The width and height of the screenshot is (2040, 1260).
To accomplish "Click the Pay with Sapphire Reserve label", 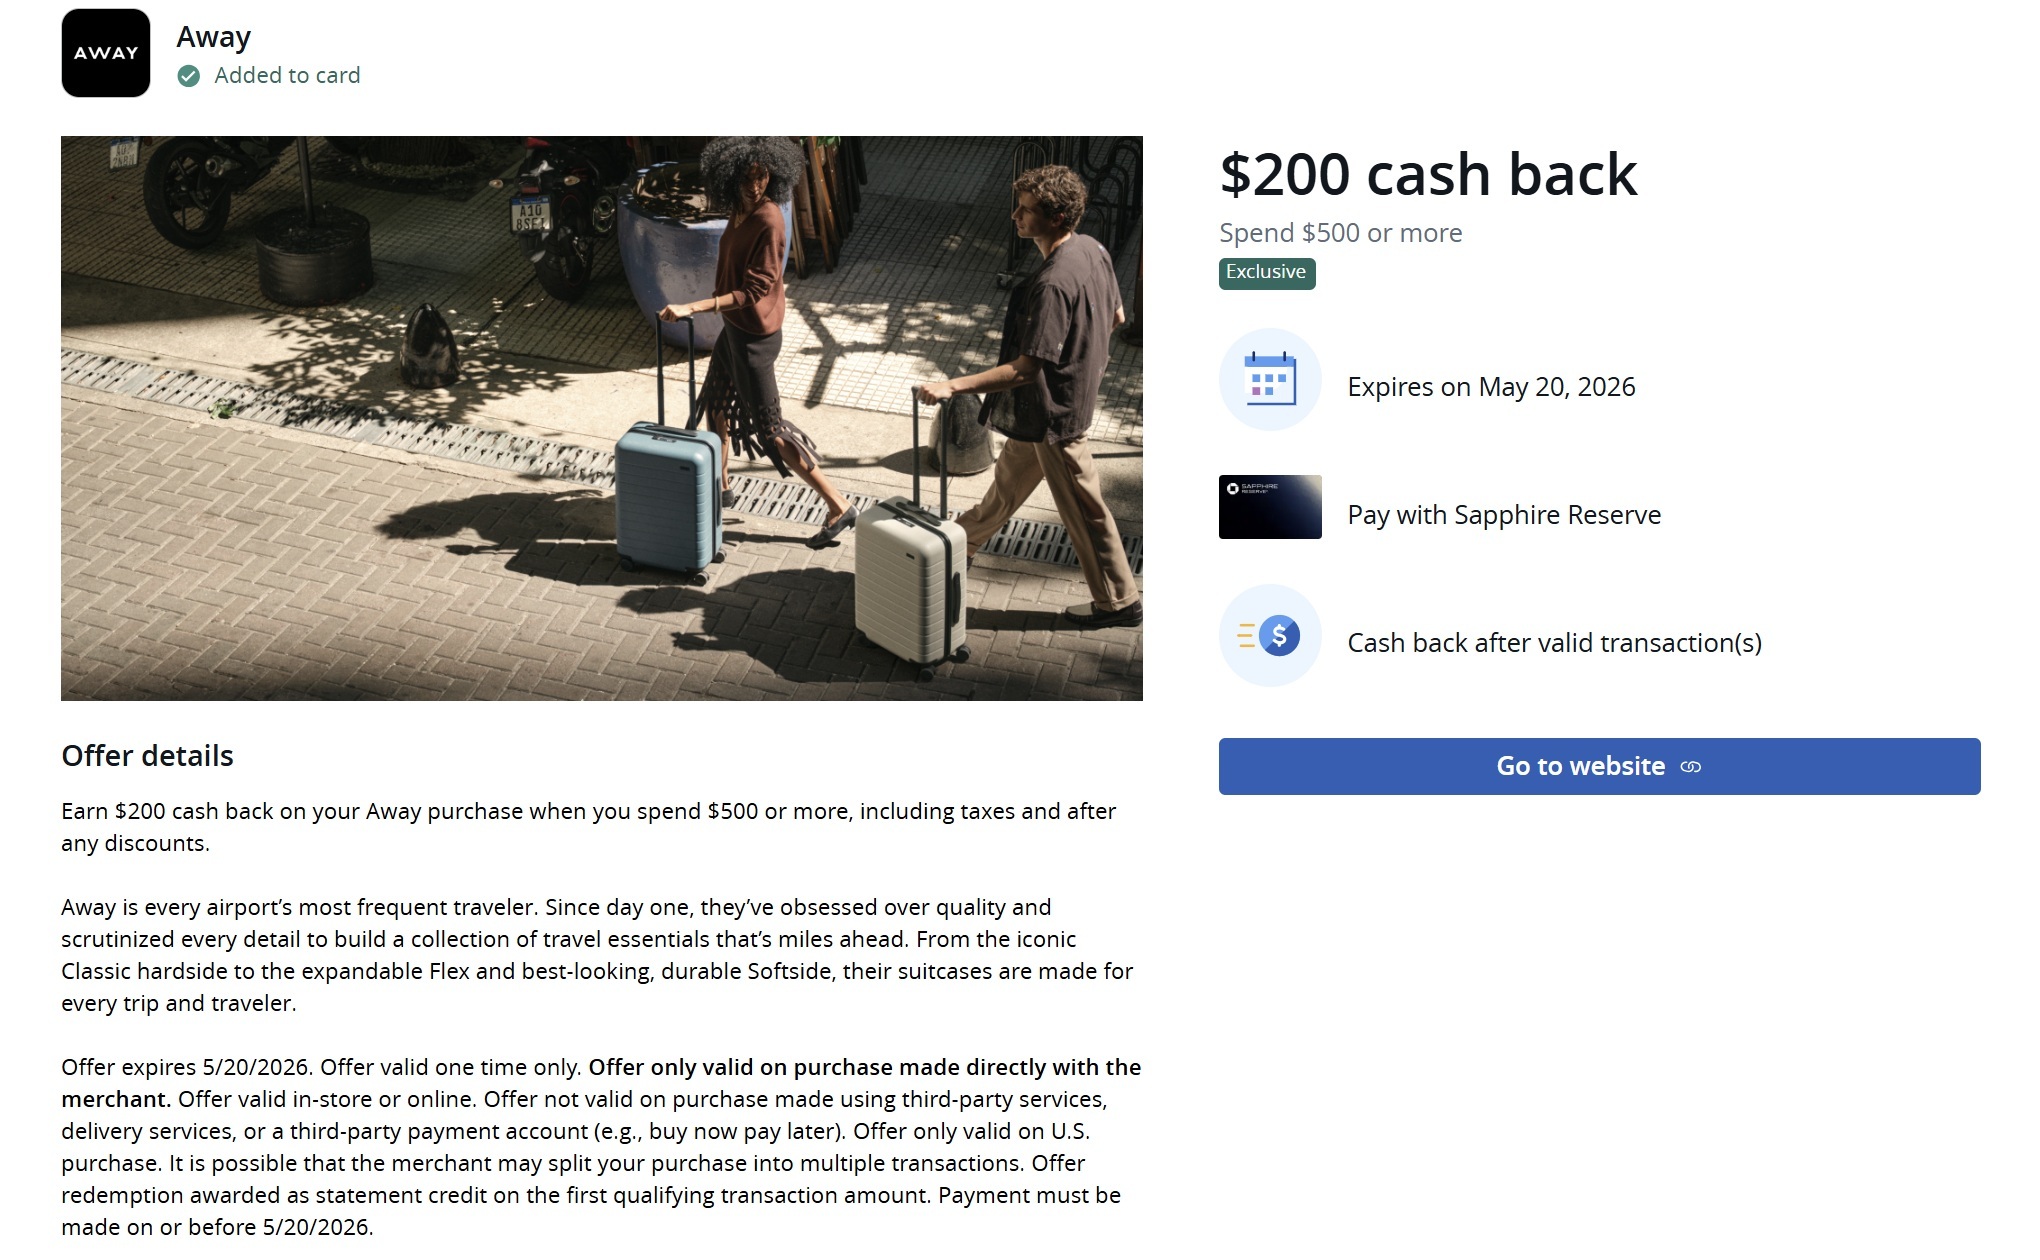I will point(1504,515).
